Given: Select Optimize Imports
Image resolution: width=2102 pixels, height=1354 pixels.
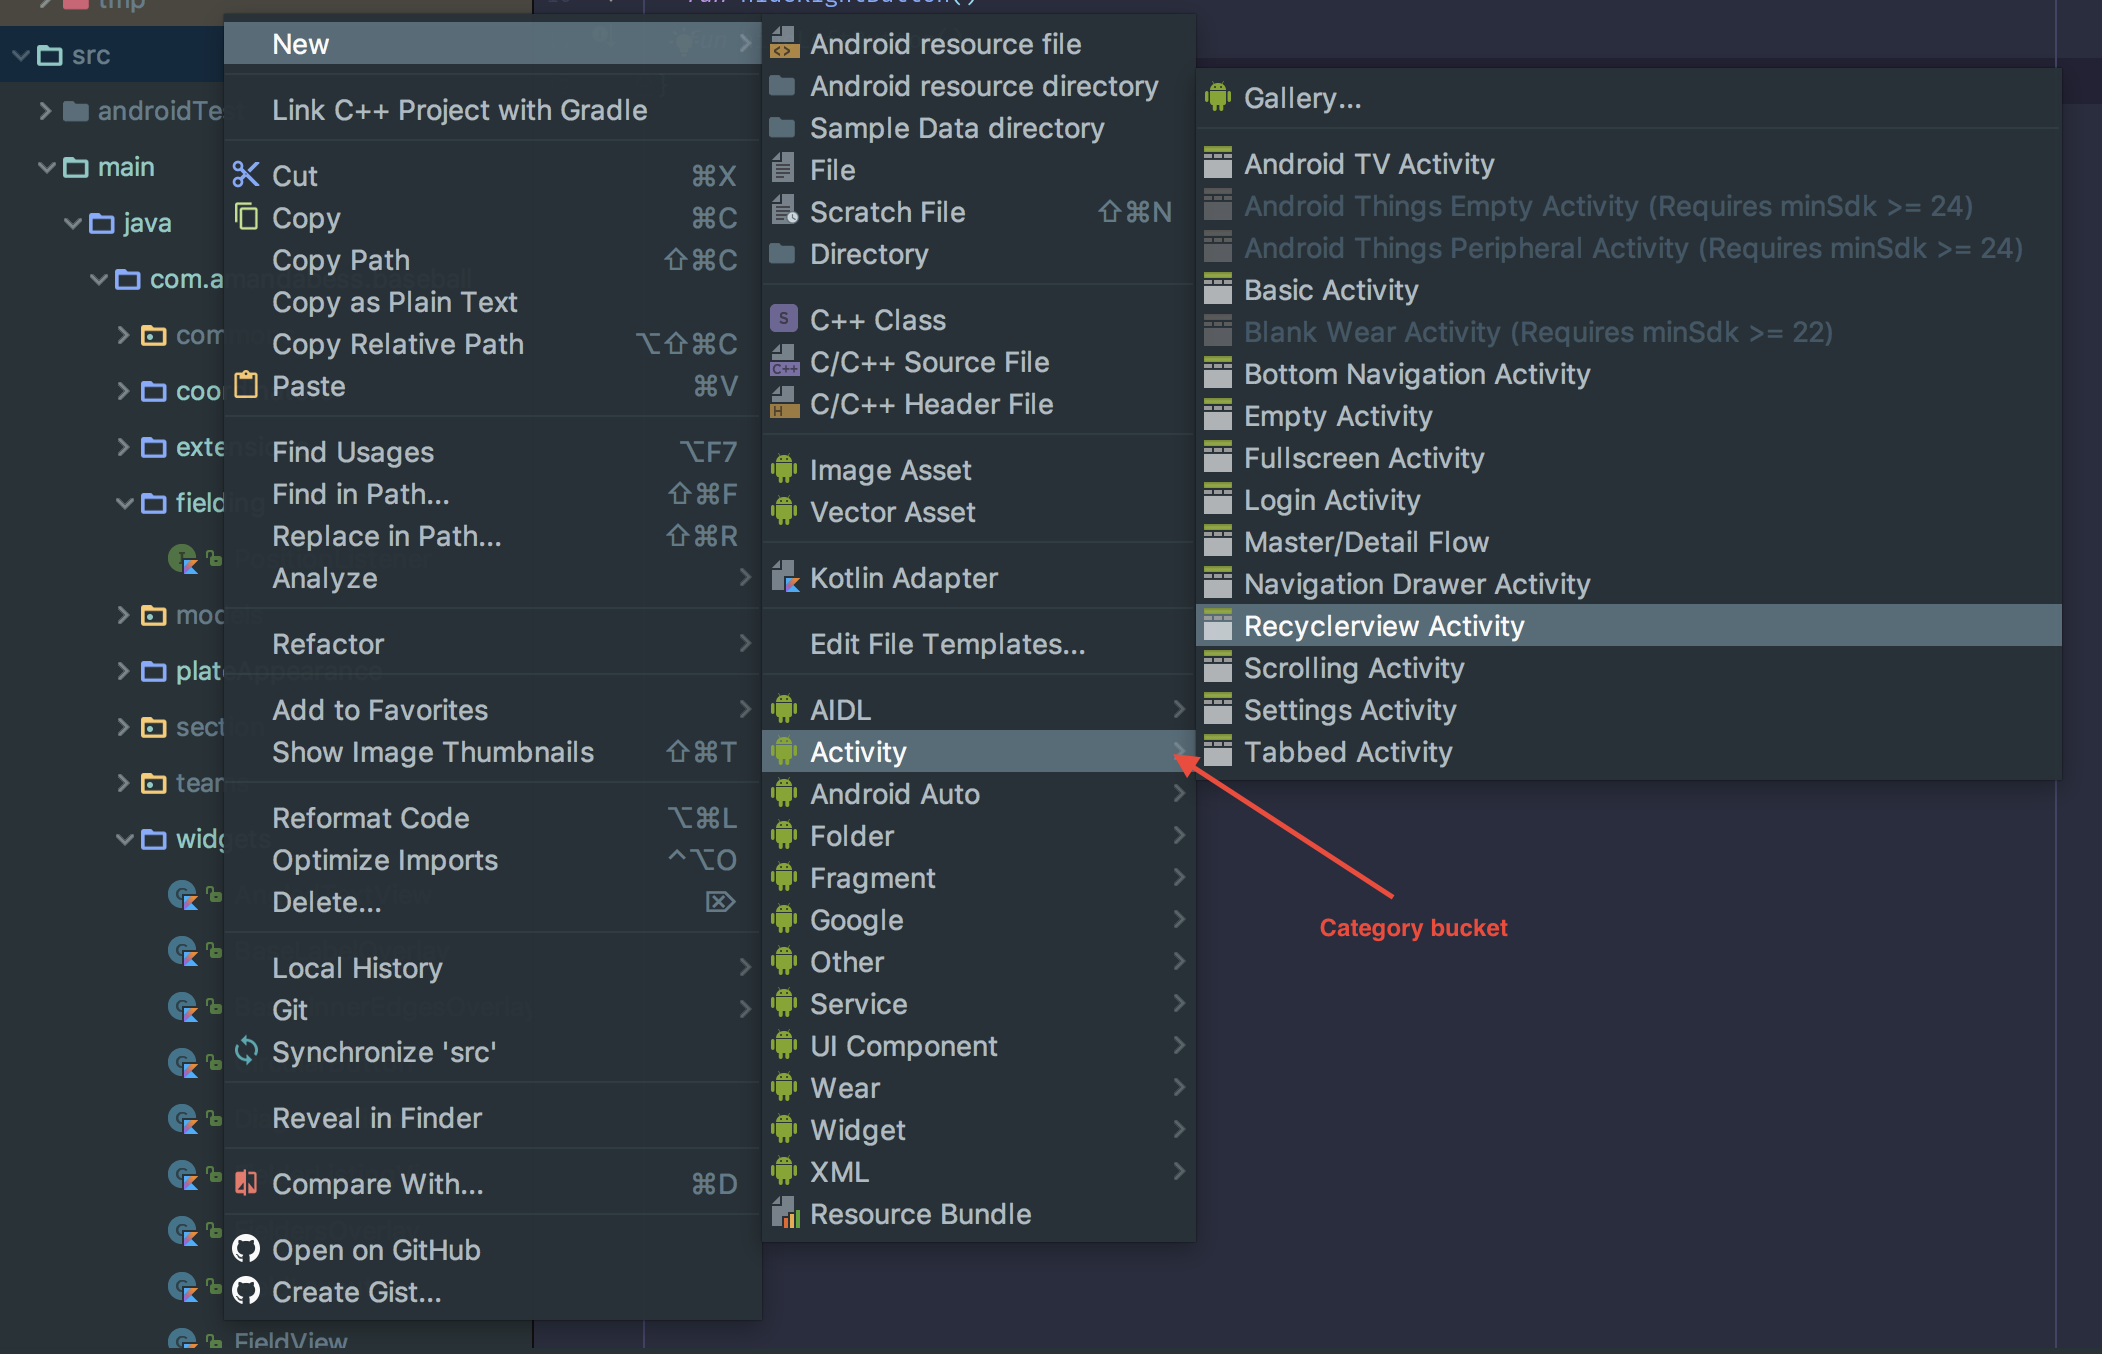Looking at the screenshot, I should pyautogui.click(x=493, y=859).
